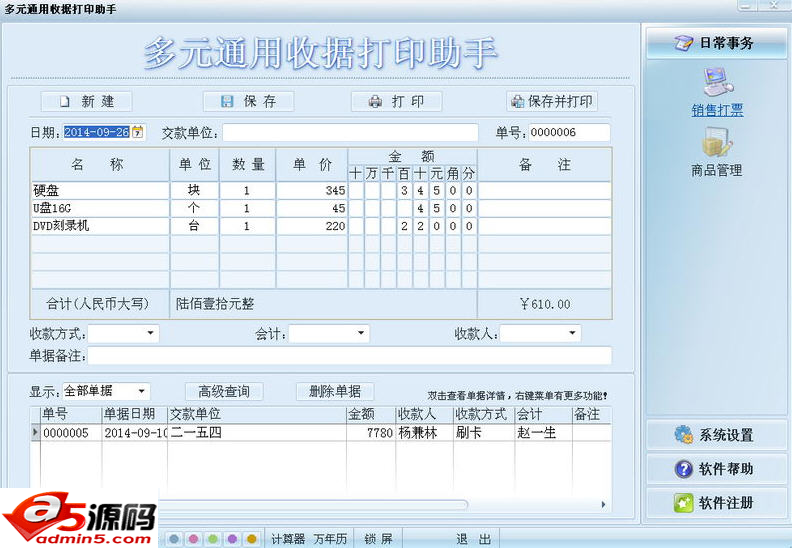
Task: Click the 高级查询 button
Action: click(224, 391)
